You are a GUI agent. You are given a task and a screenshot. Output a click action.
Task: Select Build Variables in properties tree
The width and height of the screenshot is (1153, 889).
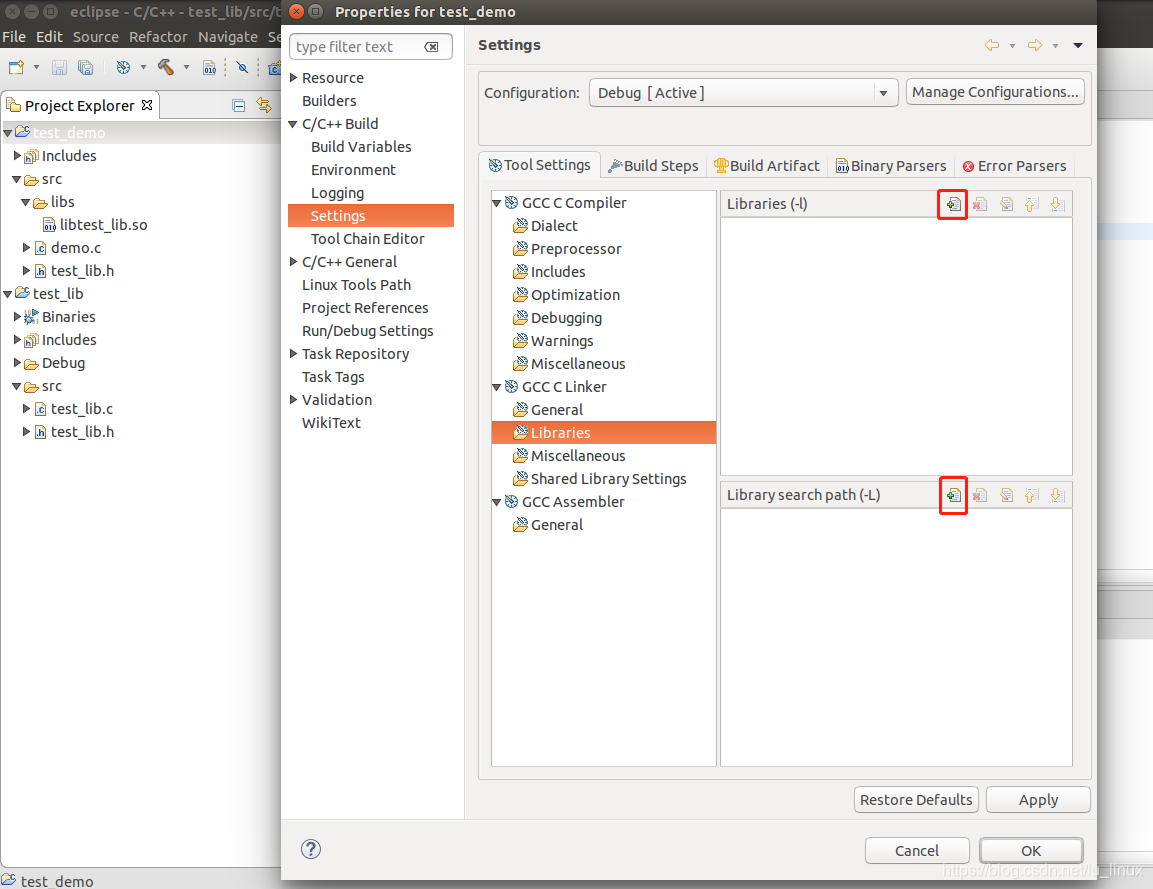pos(361,147)
